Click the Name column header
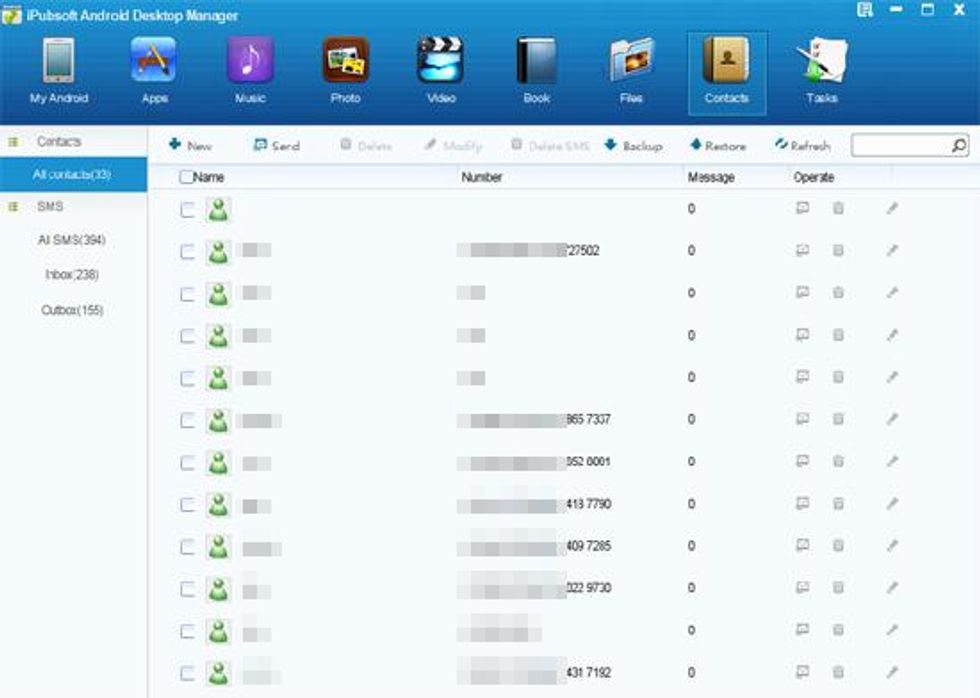The width and height of the screenshot is (980, 698). click(209, 177)
